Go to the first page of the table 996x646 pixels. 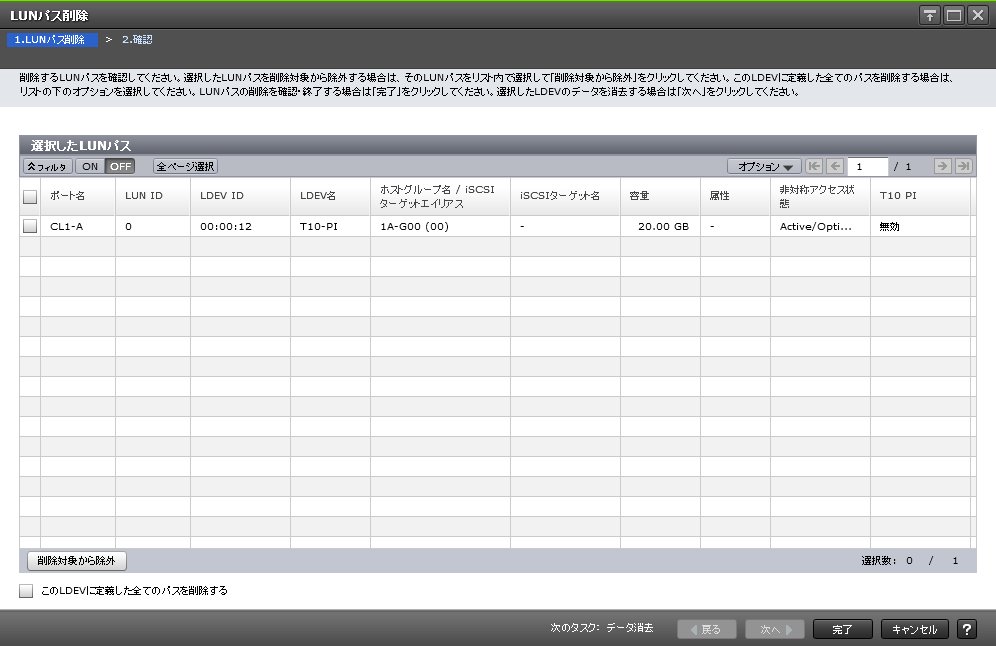[x=814, y=166]
